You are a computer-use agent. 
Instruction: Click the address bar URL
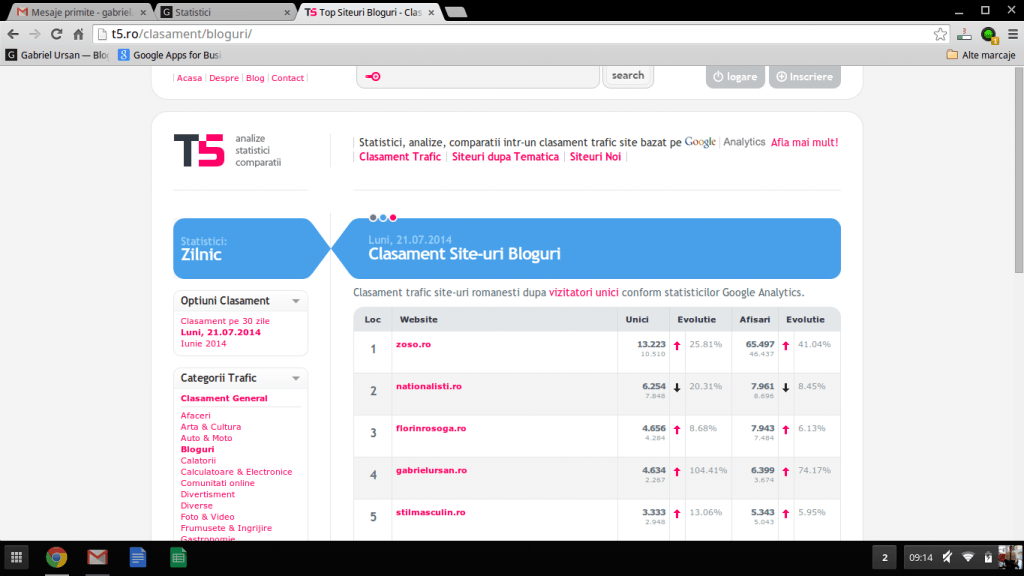point(182,34)
